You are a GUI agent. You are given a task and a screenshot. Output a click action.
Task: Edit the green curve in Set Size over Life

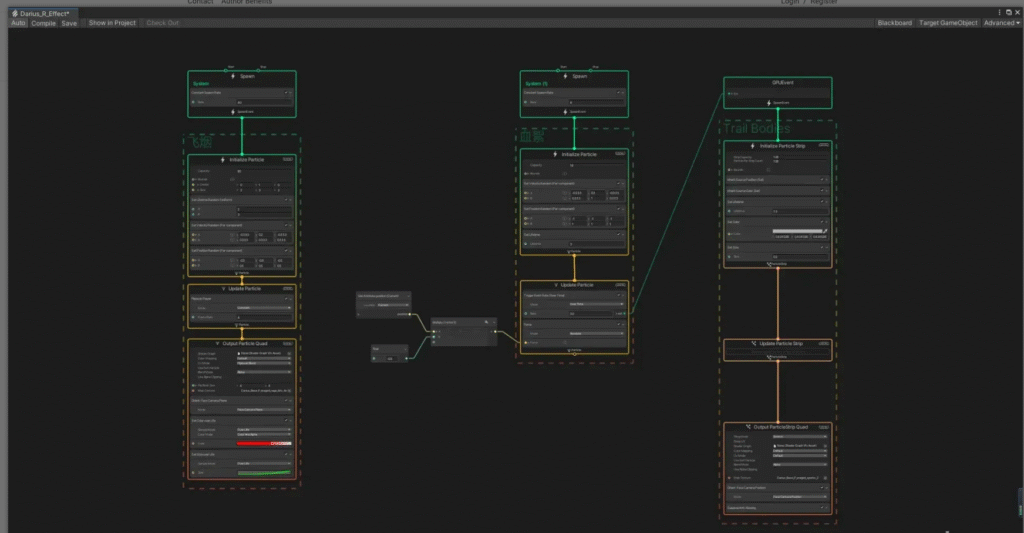264,472
